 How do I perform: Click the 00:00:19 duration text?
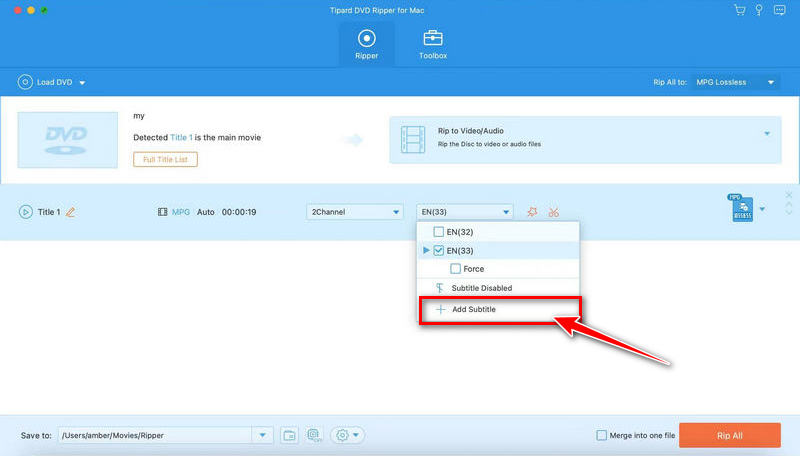click(x=239, y=212)
